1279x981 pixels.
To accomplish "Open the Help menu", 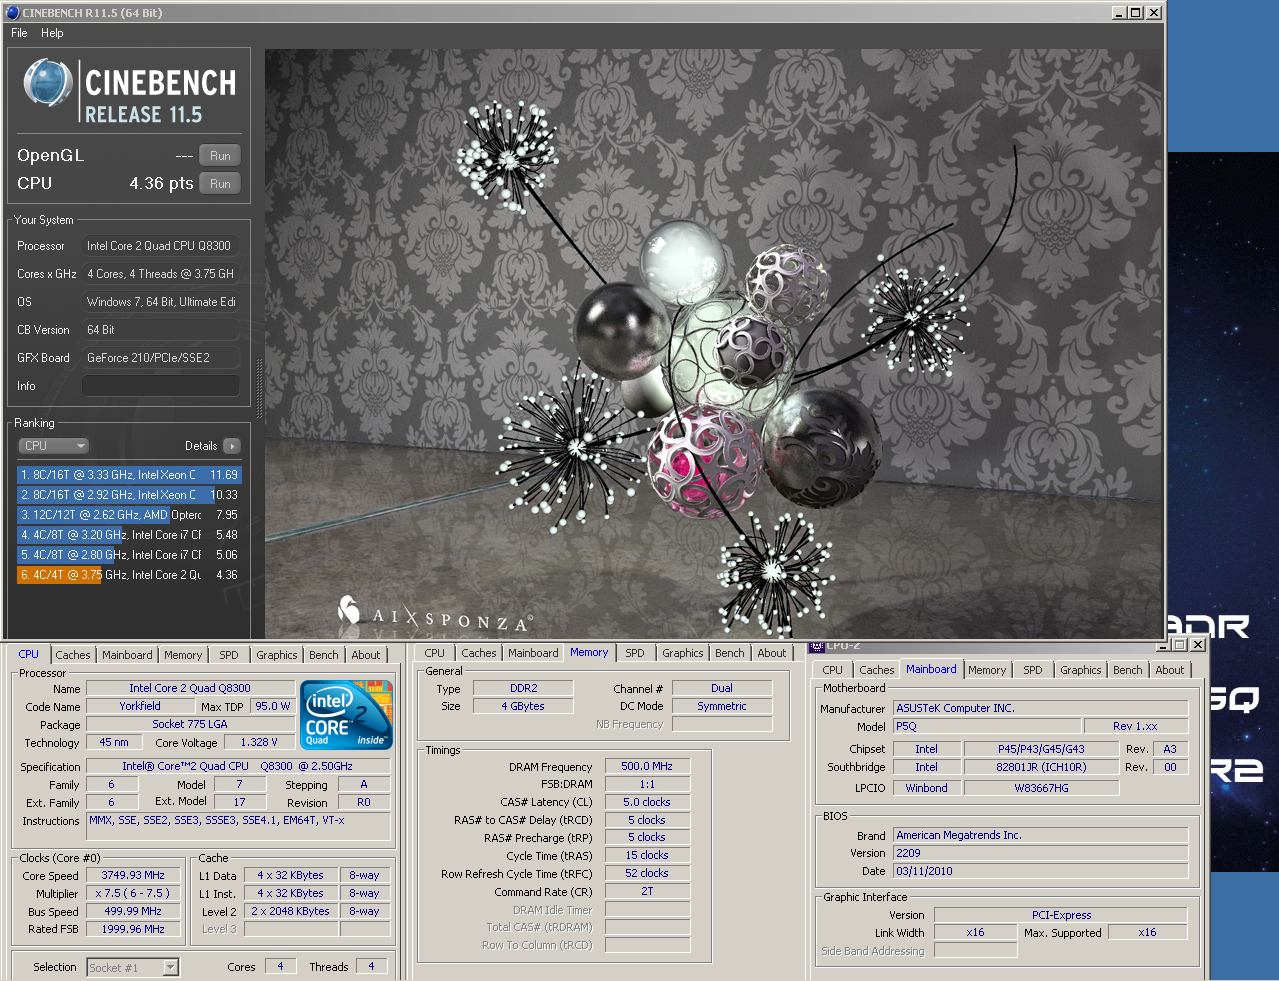I will pos(52,33).
